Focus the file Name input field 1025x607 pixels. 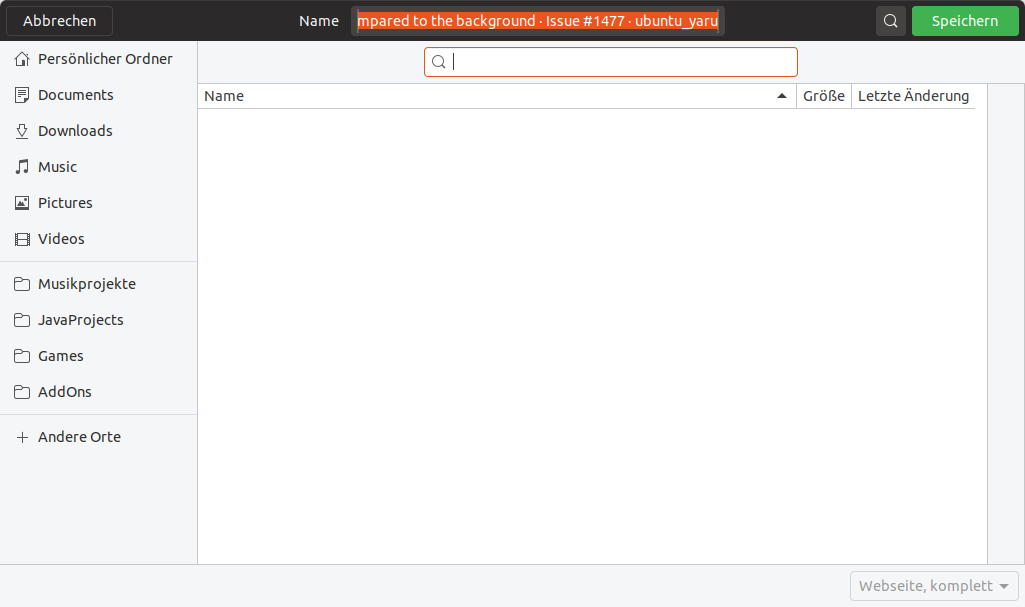pos(537,21)
